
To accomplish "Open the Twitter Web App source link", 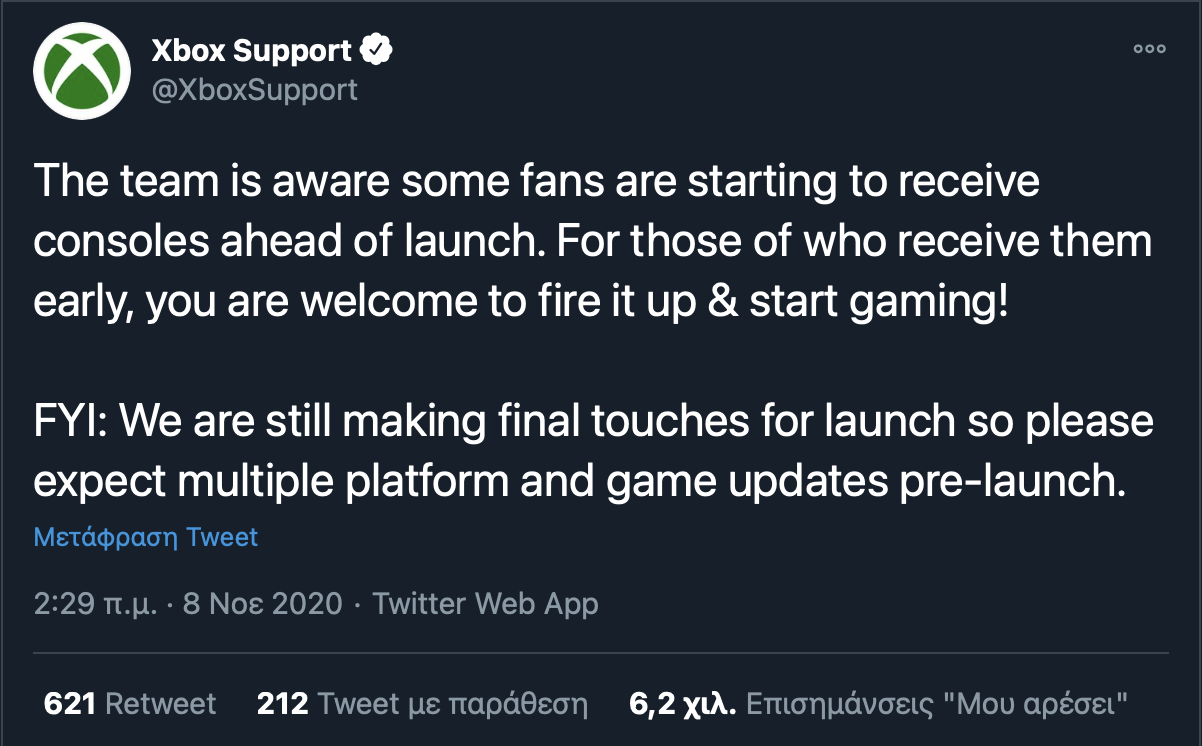I will tap(485, 604).
